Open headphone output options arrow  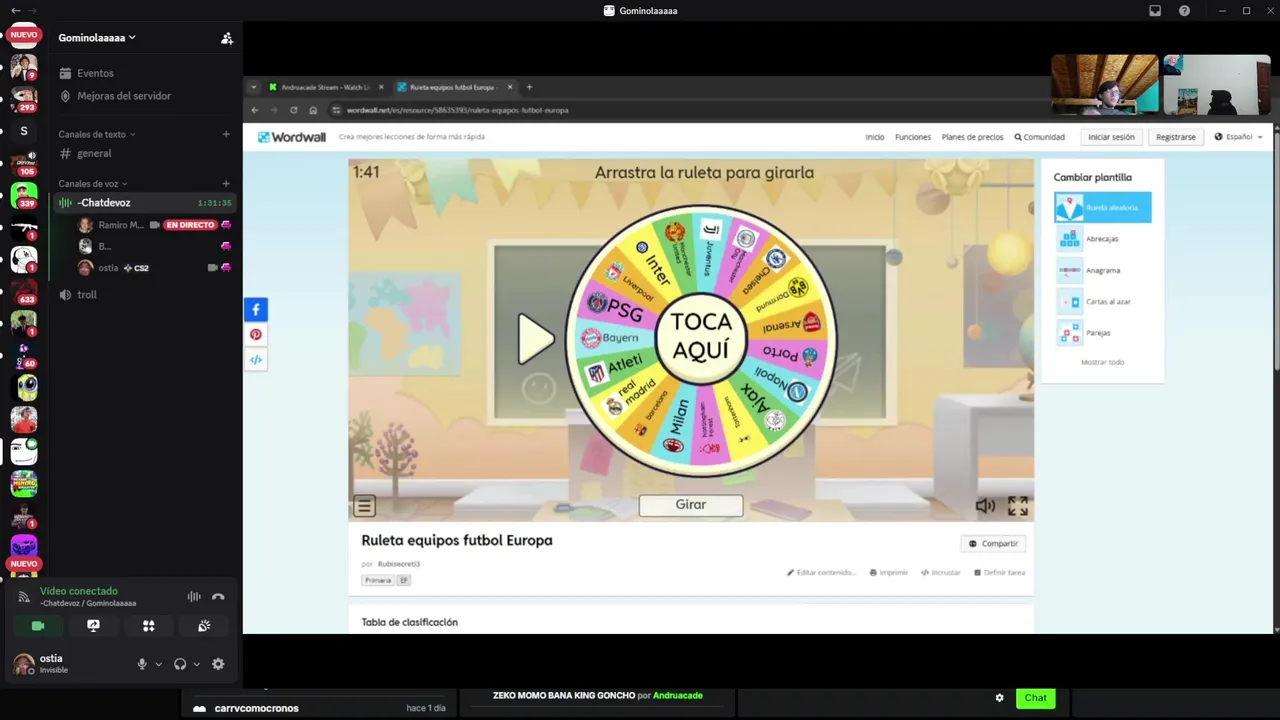coord(196,664)
